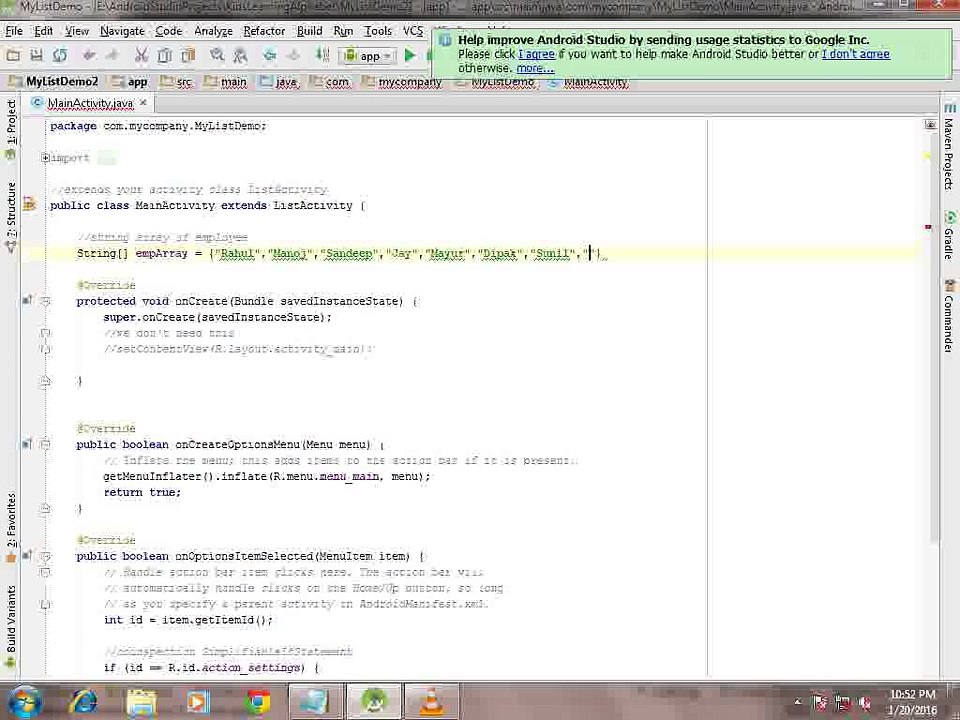Run the app with green play icon
Image resolution: width=960 pixels, height=720 pixels.
click(x=410, y=56)
